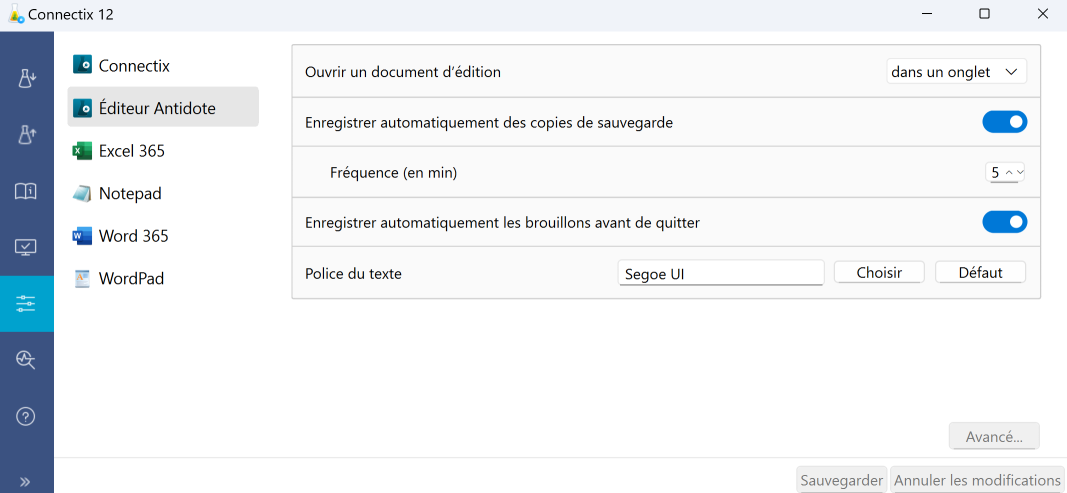Viewport: 1067px width, 493px height.
Task: Click the flask with down arrow sidebar icon
Action: coord(26,79)
